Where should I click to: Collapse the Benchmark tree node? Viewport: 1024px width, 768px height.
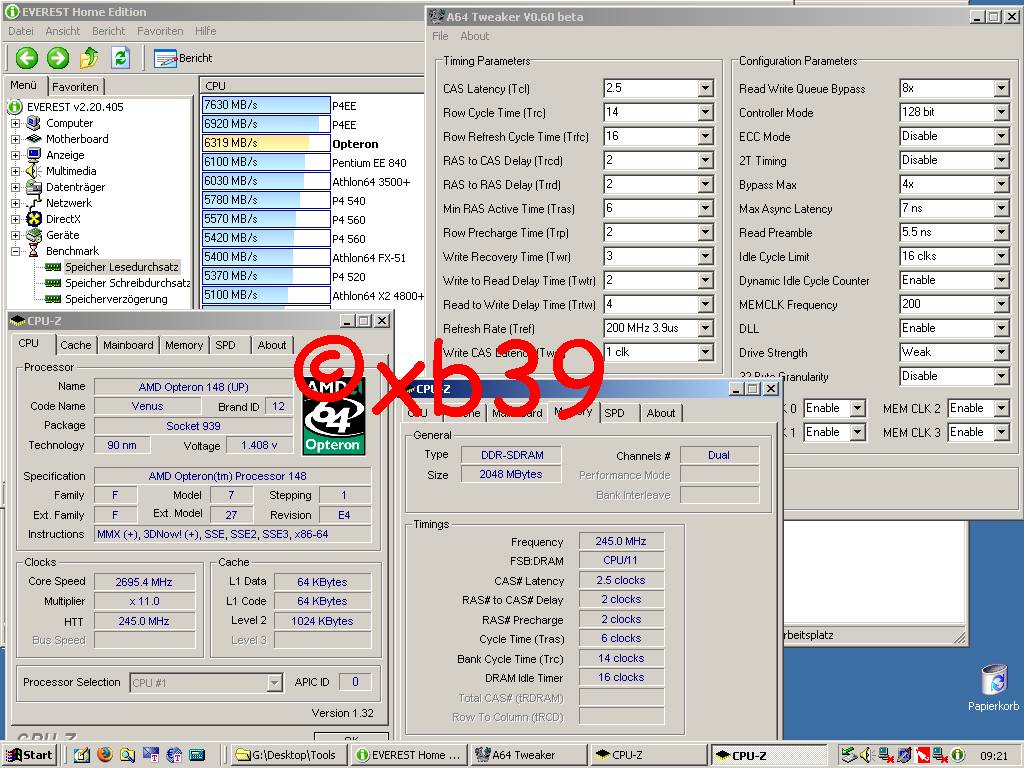tap(16, 251)
